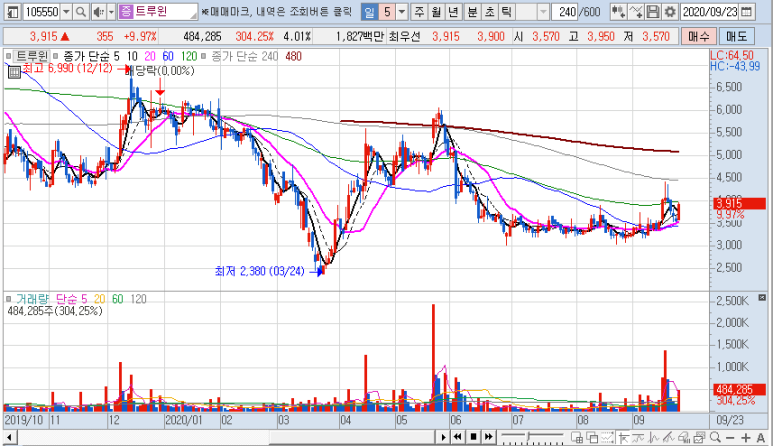The height and width of the screenshot is (446, 773).
Task: Click the A text annotation icon
Action: (x=761, y=438)
